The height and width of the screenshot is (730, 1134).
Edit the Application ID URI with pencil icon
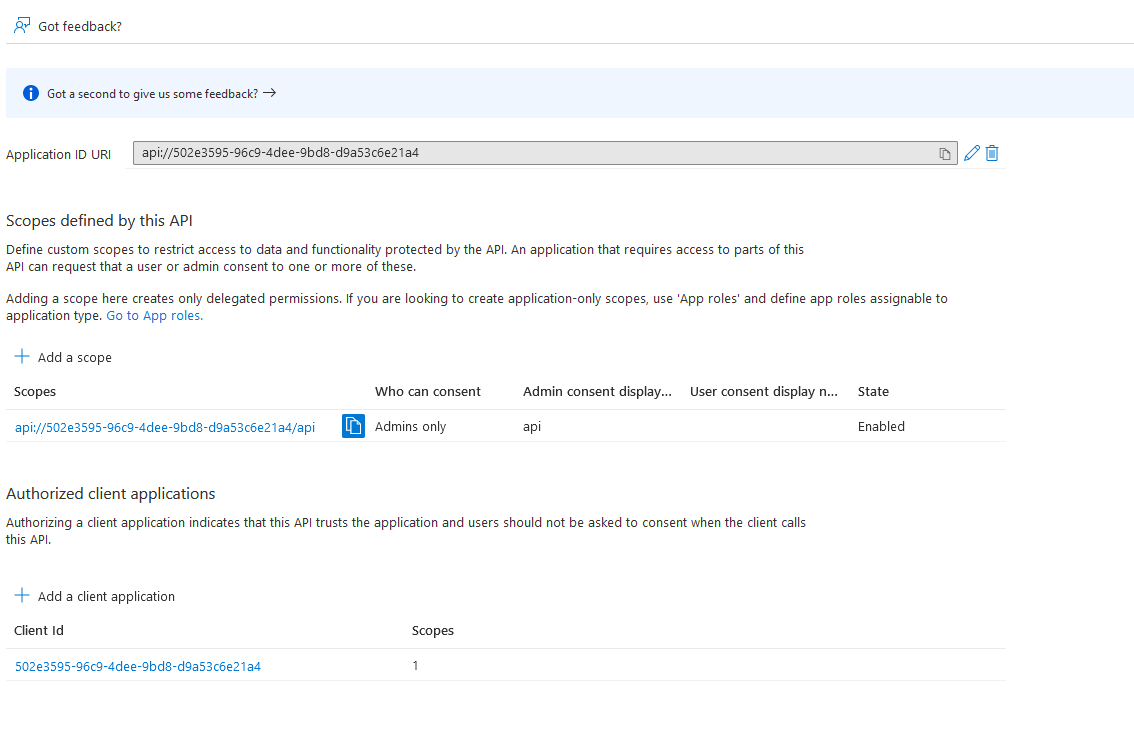coord(971,153)
